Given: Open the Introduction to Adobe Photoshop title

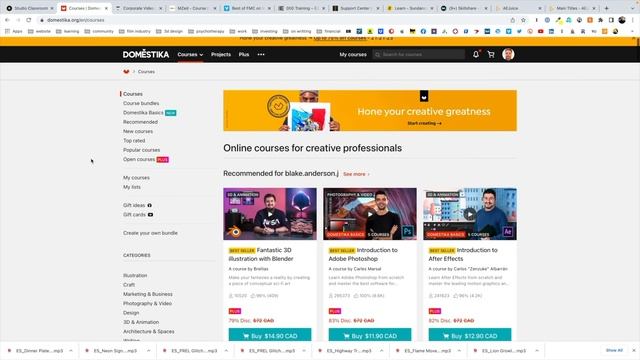Looking at the screenshot, I should tap(363, 254).
